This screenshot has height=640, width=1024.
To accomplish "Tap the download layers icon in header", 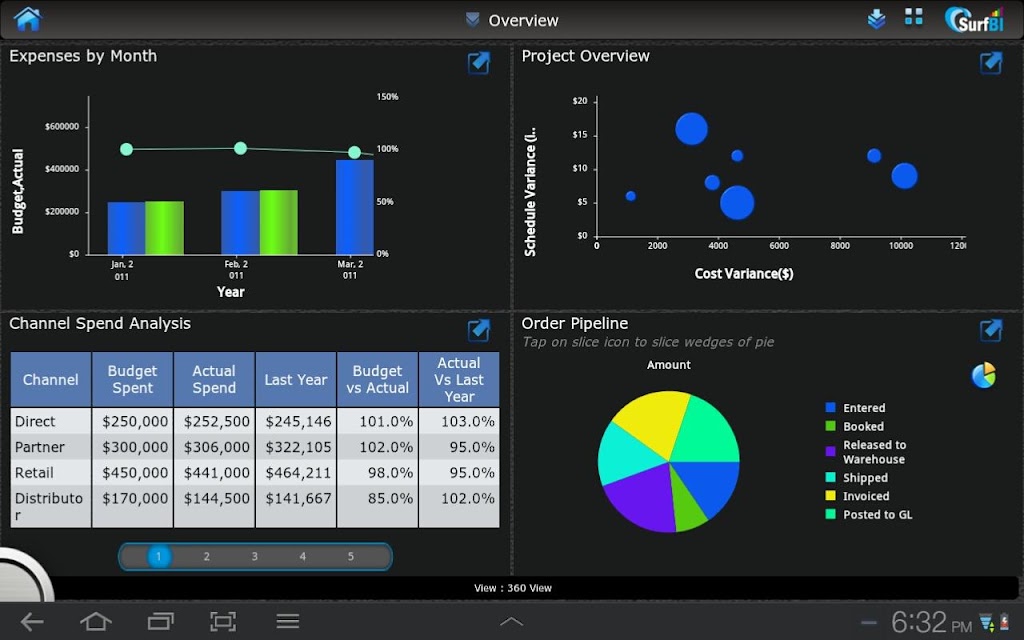I will [x=876, y=19].
